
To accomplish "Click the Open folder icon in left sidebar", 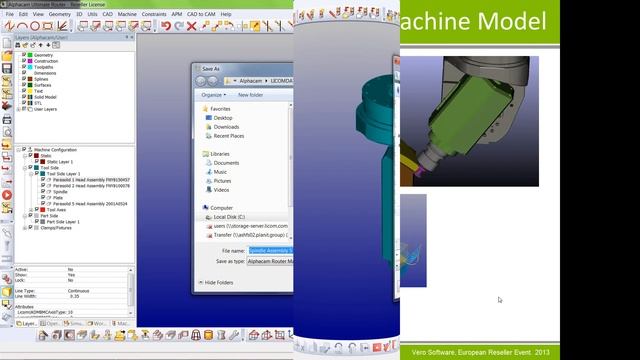I will click(7, 56).
